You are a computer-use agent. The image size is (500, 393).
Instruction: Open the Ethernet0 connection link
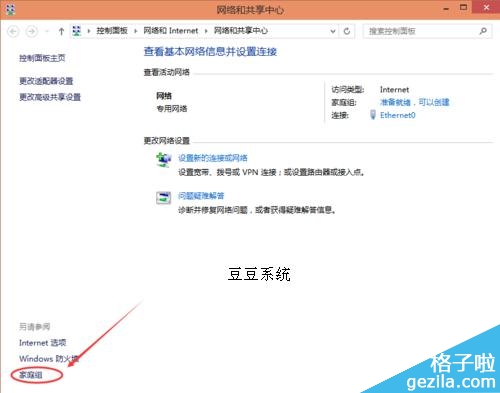pos(398,115)
